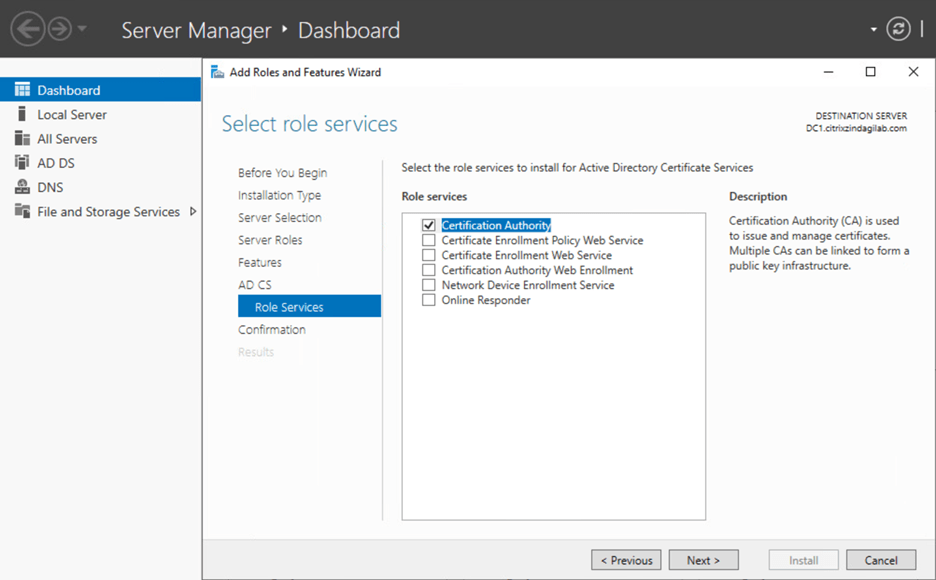Screen dimensions: 936x580
Task: Uncheck the Certification Authority checkbox
Action: click(429, 225)
